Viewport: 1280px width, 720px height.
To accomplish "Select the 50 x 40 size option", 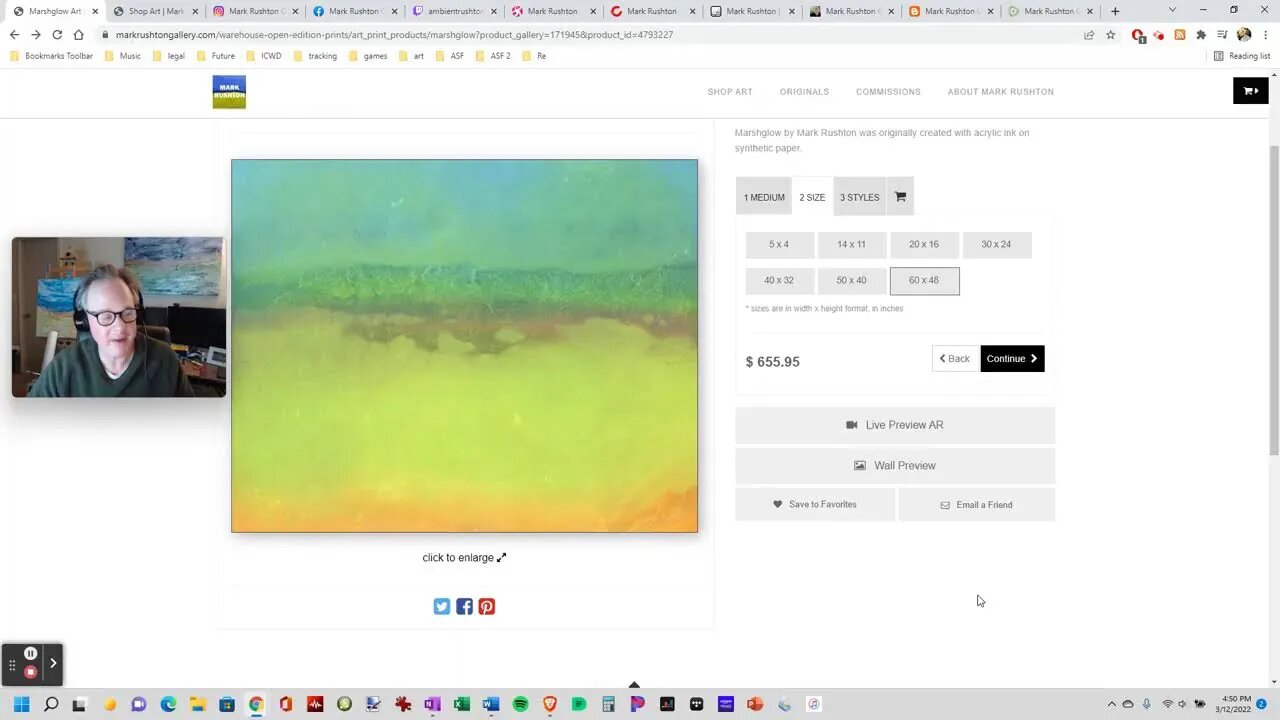I will 852,280.
